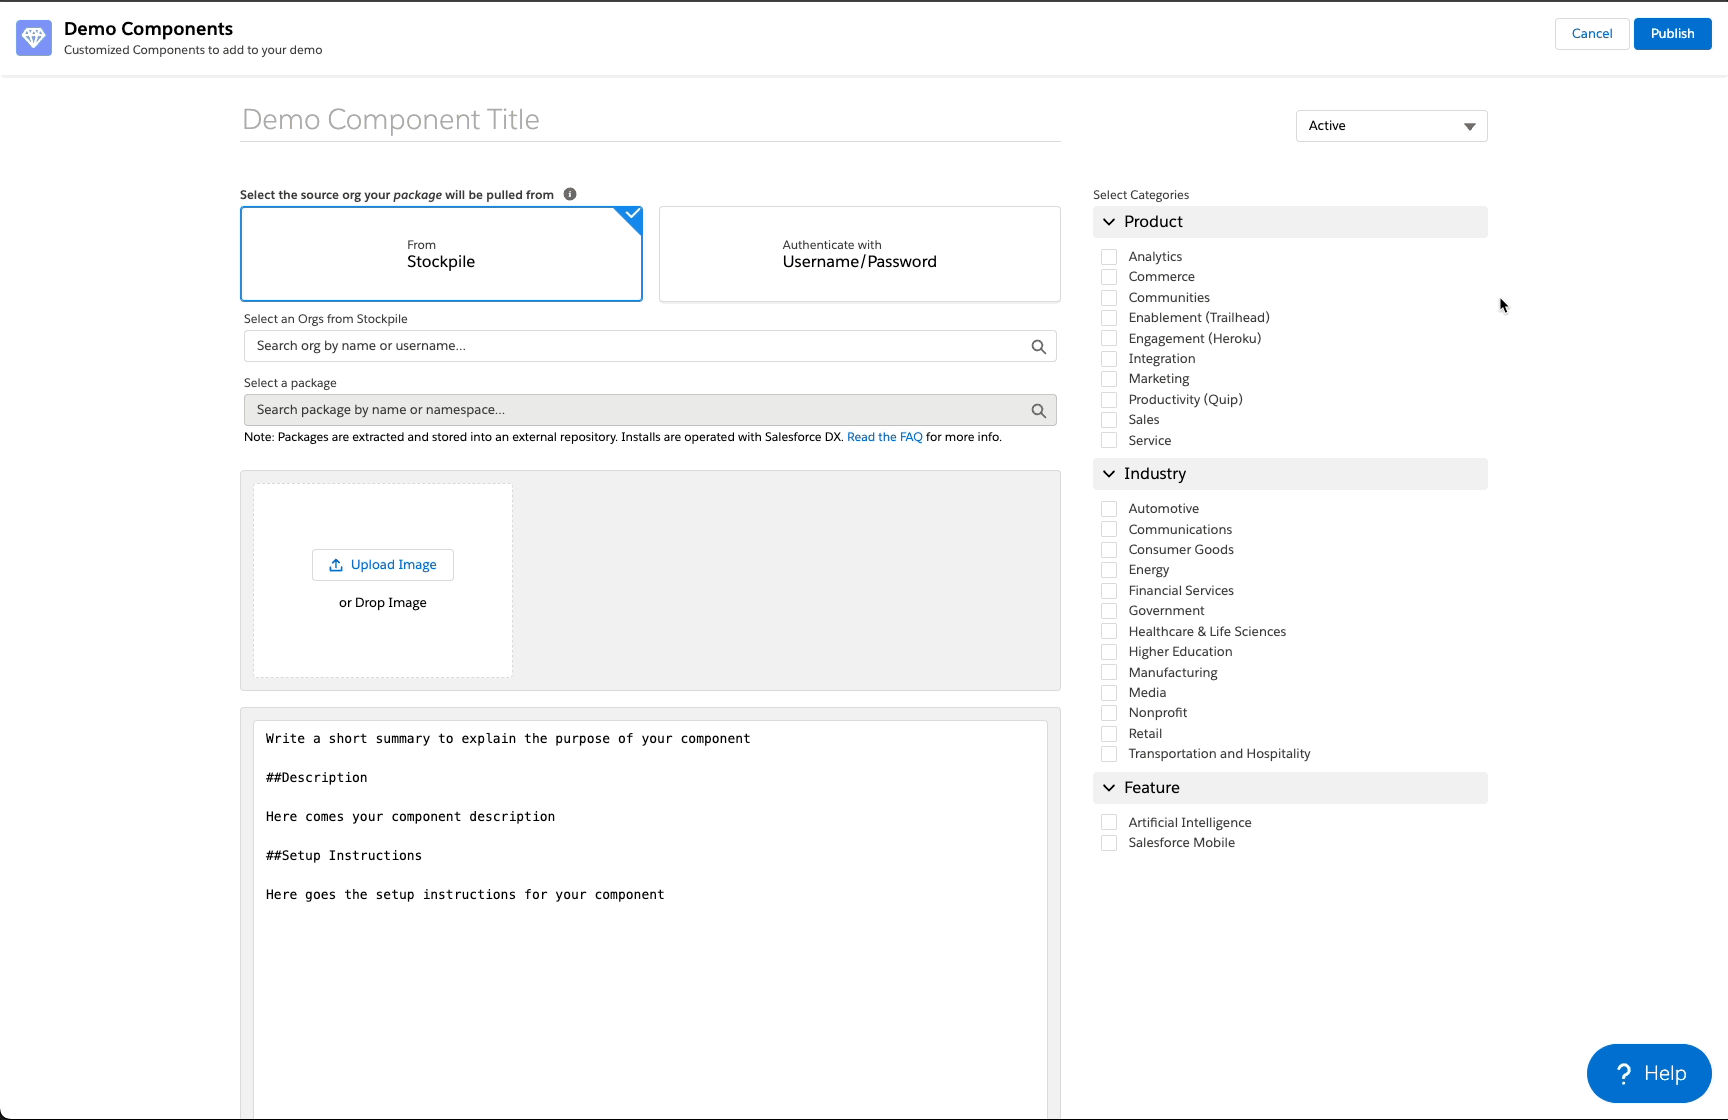
Task: Check the Energy industry checkbox
Action: 1109,570
